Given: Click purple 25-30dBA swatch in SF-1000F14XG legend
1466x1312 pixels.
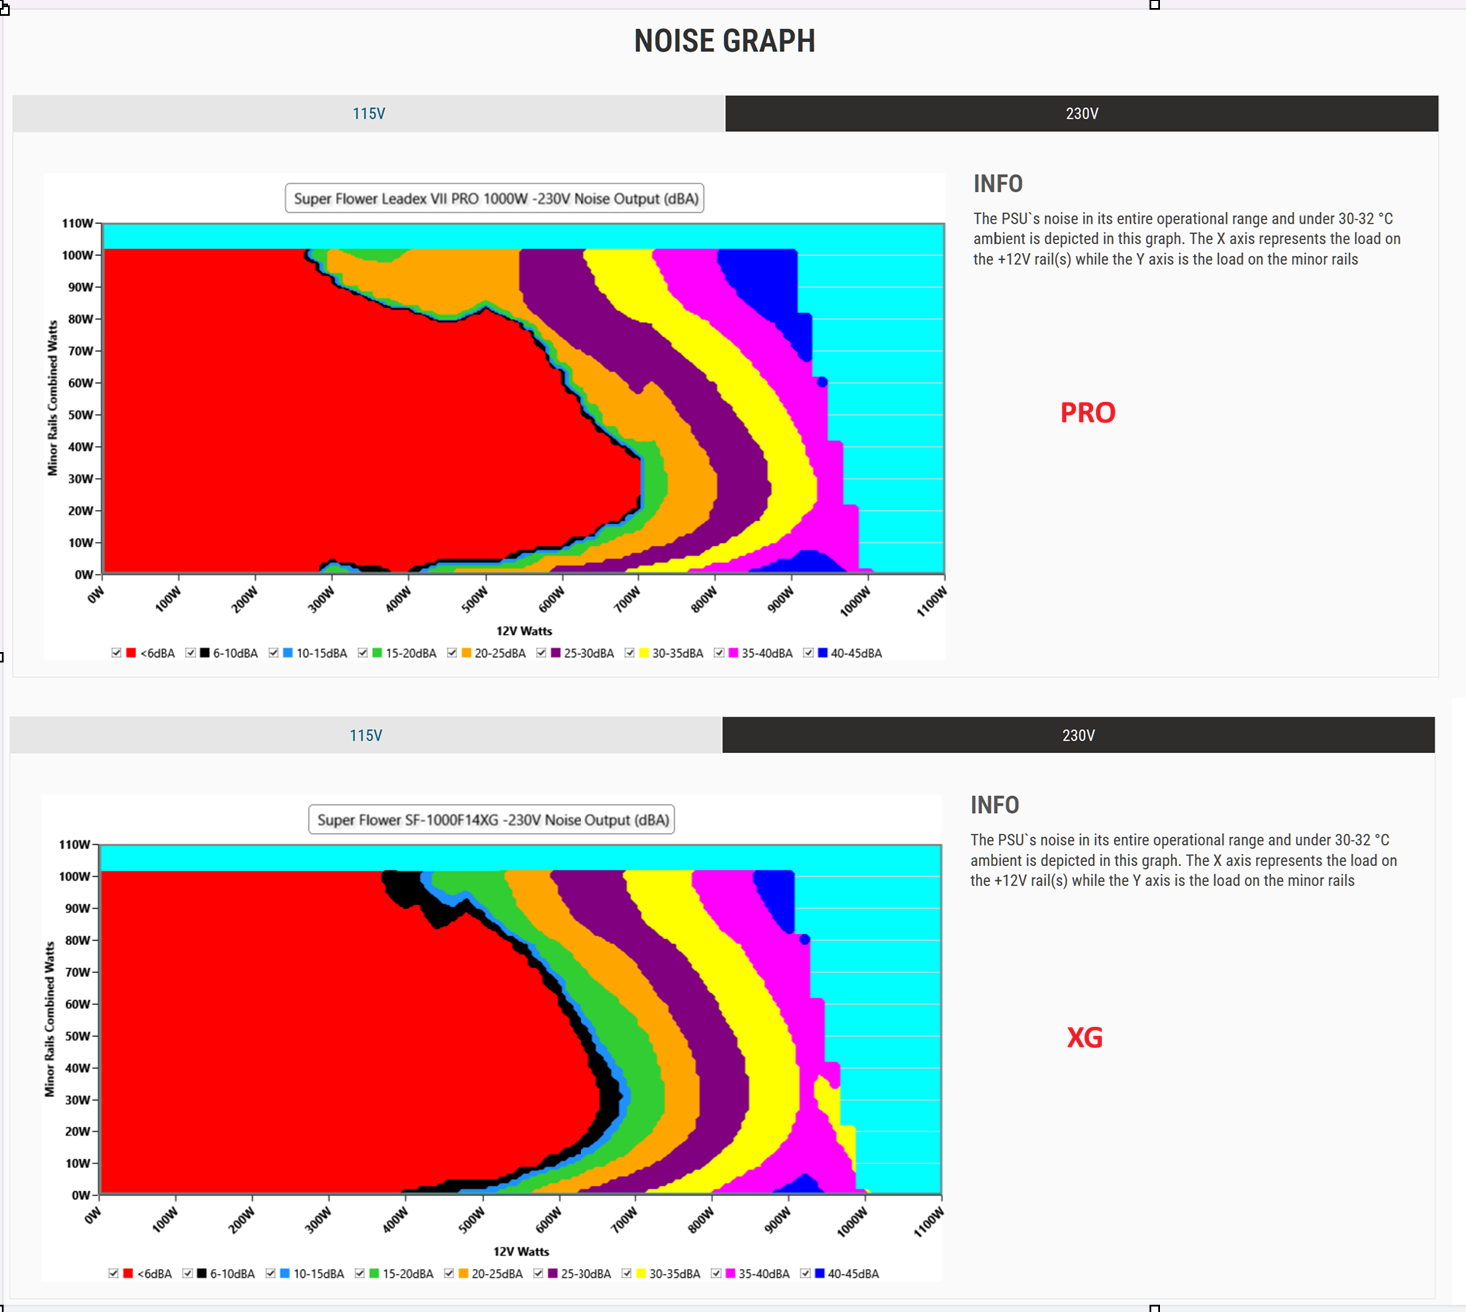Looking at the screenshot, I should [x=552, y=1274].
